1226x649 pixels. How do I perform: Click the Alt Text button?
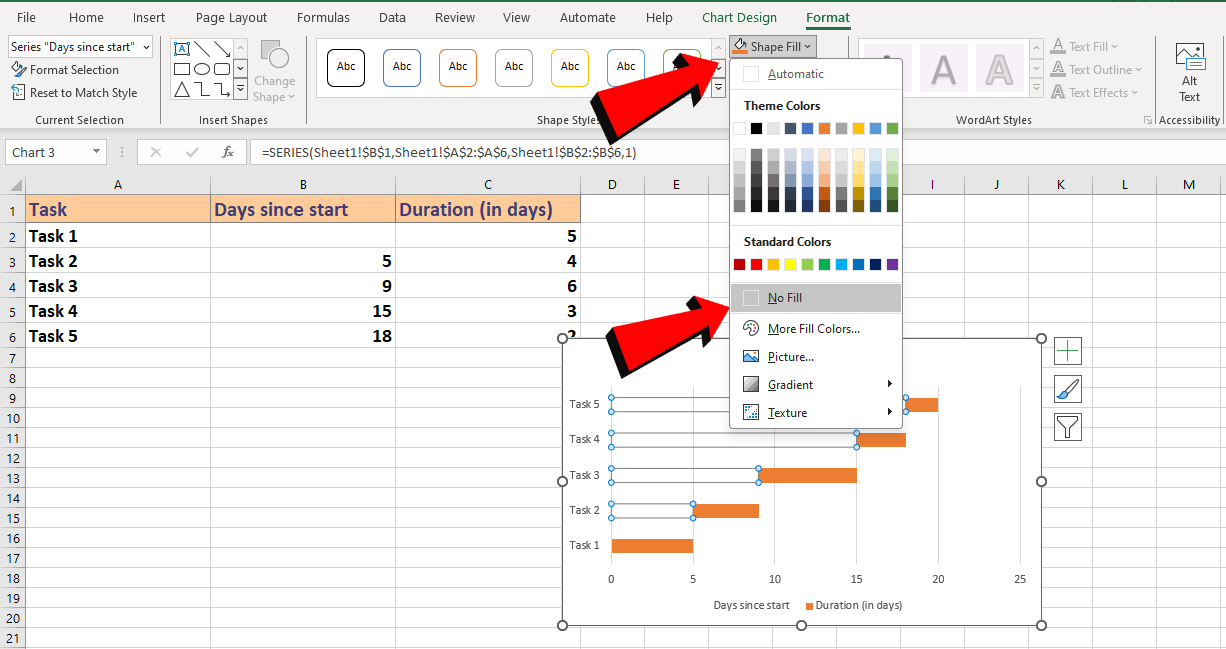(1188, 70)
